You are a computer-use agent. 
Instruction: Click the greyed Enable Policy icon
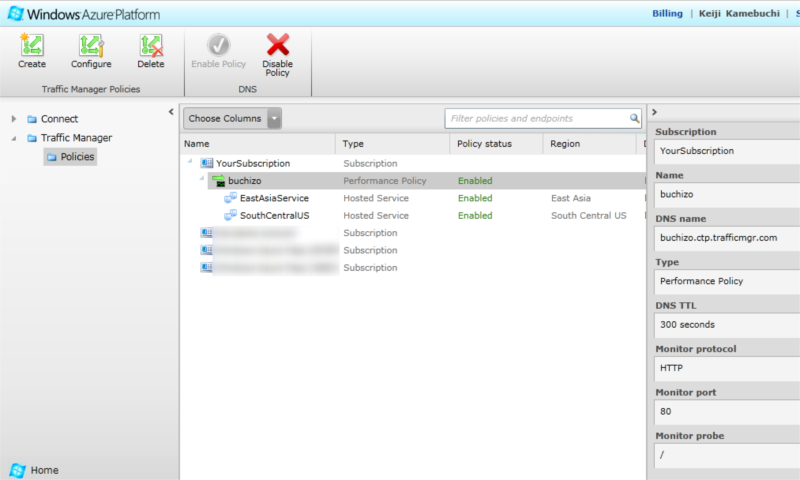pyautogui.click(x=218, y=45)
